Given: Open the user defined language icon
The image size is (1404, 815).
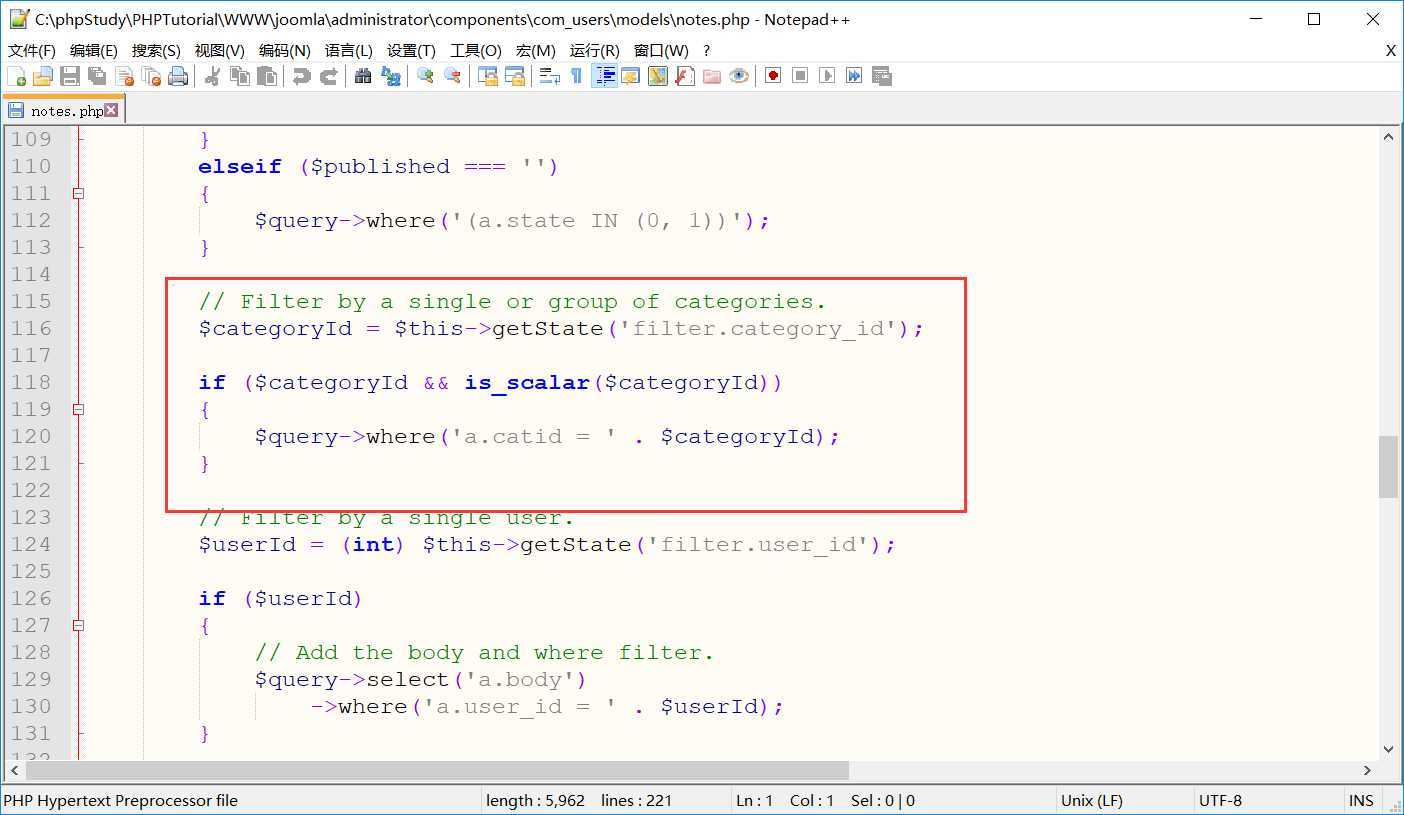Looking at the screenshot, I should (630, 76).
